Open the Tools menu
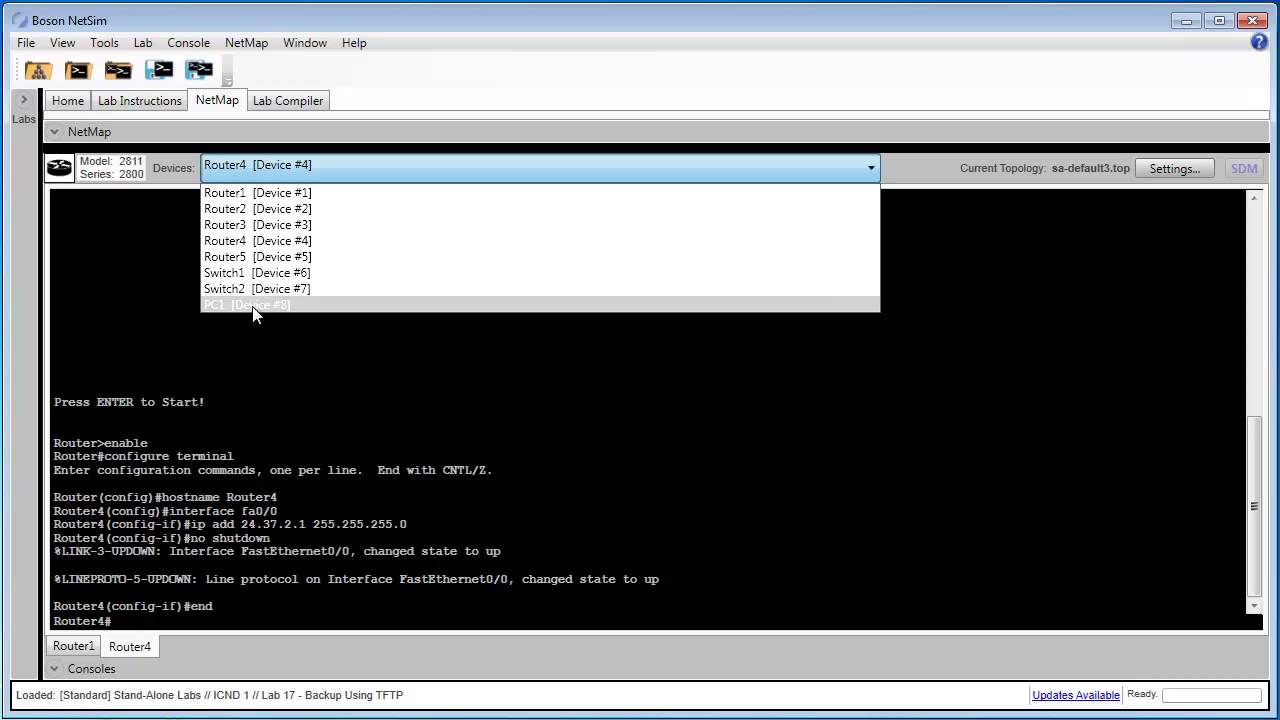 [x=104, y=43]
